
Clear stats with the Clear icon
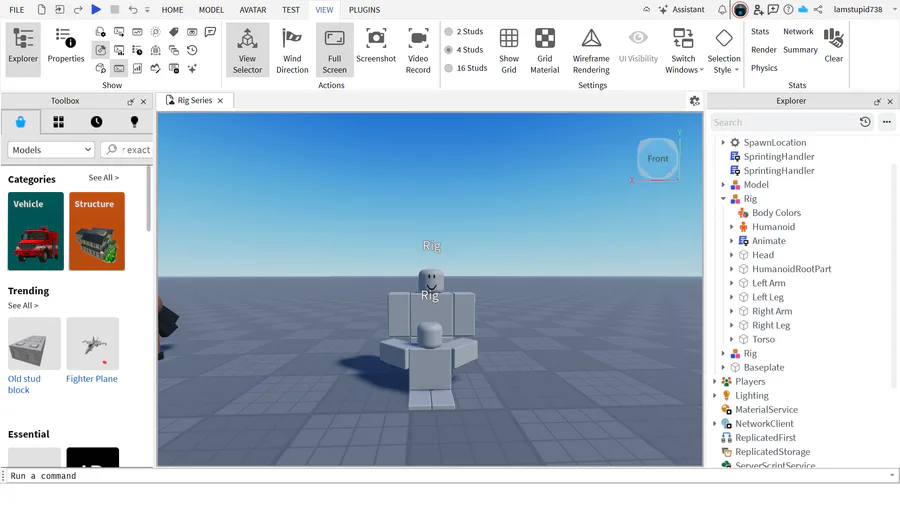click(x=833, y=45)
